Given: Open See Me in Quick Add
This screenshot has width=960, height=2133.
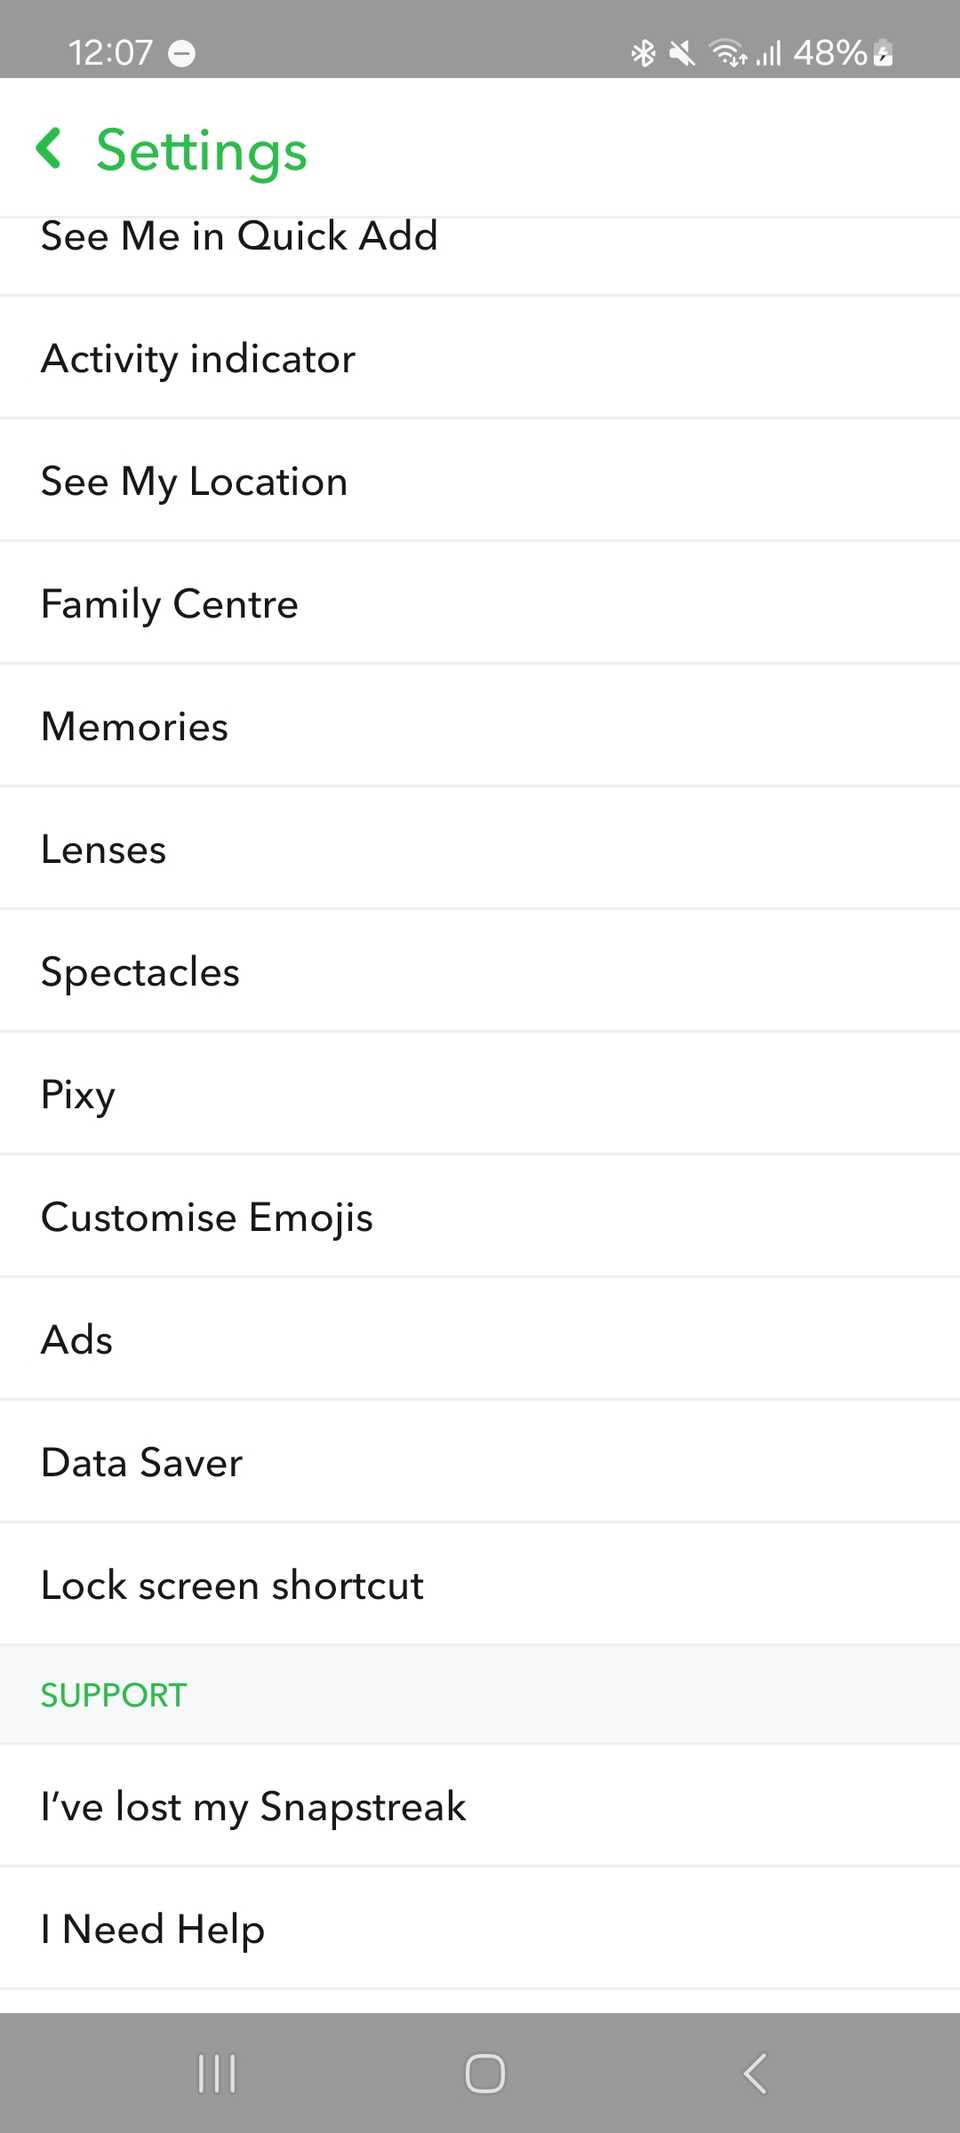Looking at the screenshot, I should coord(239,238).
